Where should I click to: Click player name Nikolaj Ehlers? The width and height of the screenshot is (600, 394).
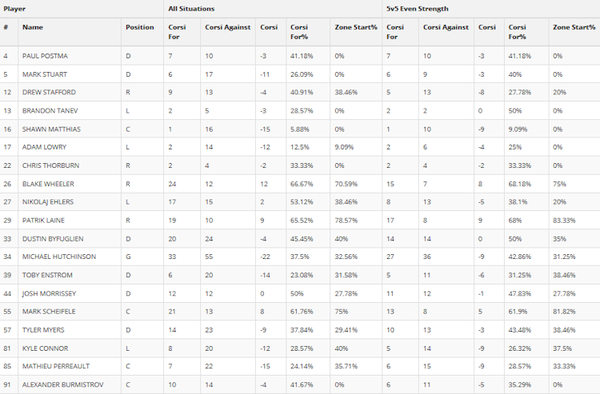coord(48,202)
